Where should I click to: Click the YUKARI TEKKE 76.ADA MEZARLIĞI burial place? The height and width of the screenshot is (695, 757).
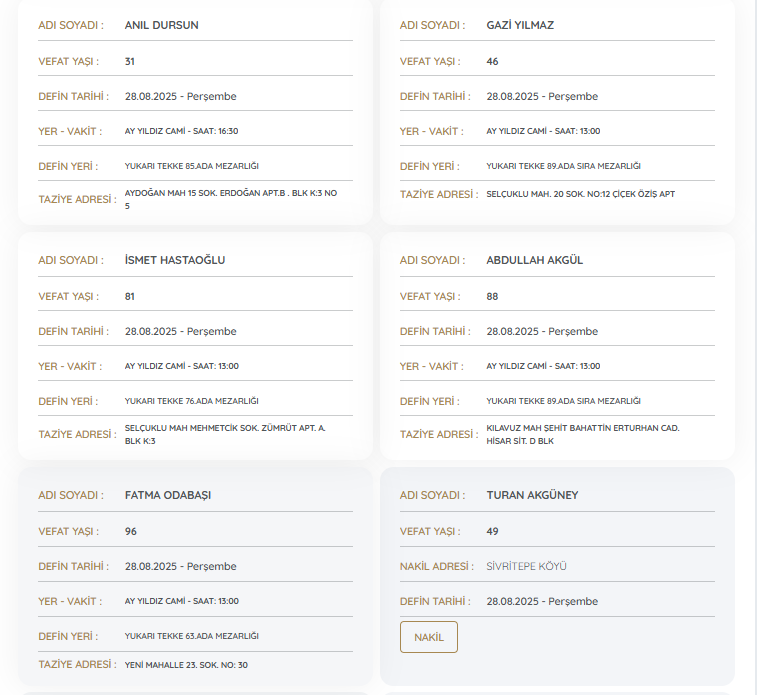[x=191, y=401]
